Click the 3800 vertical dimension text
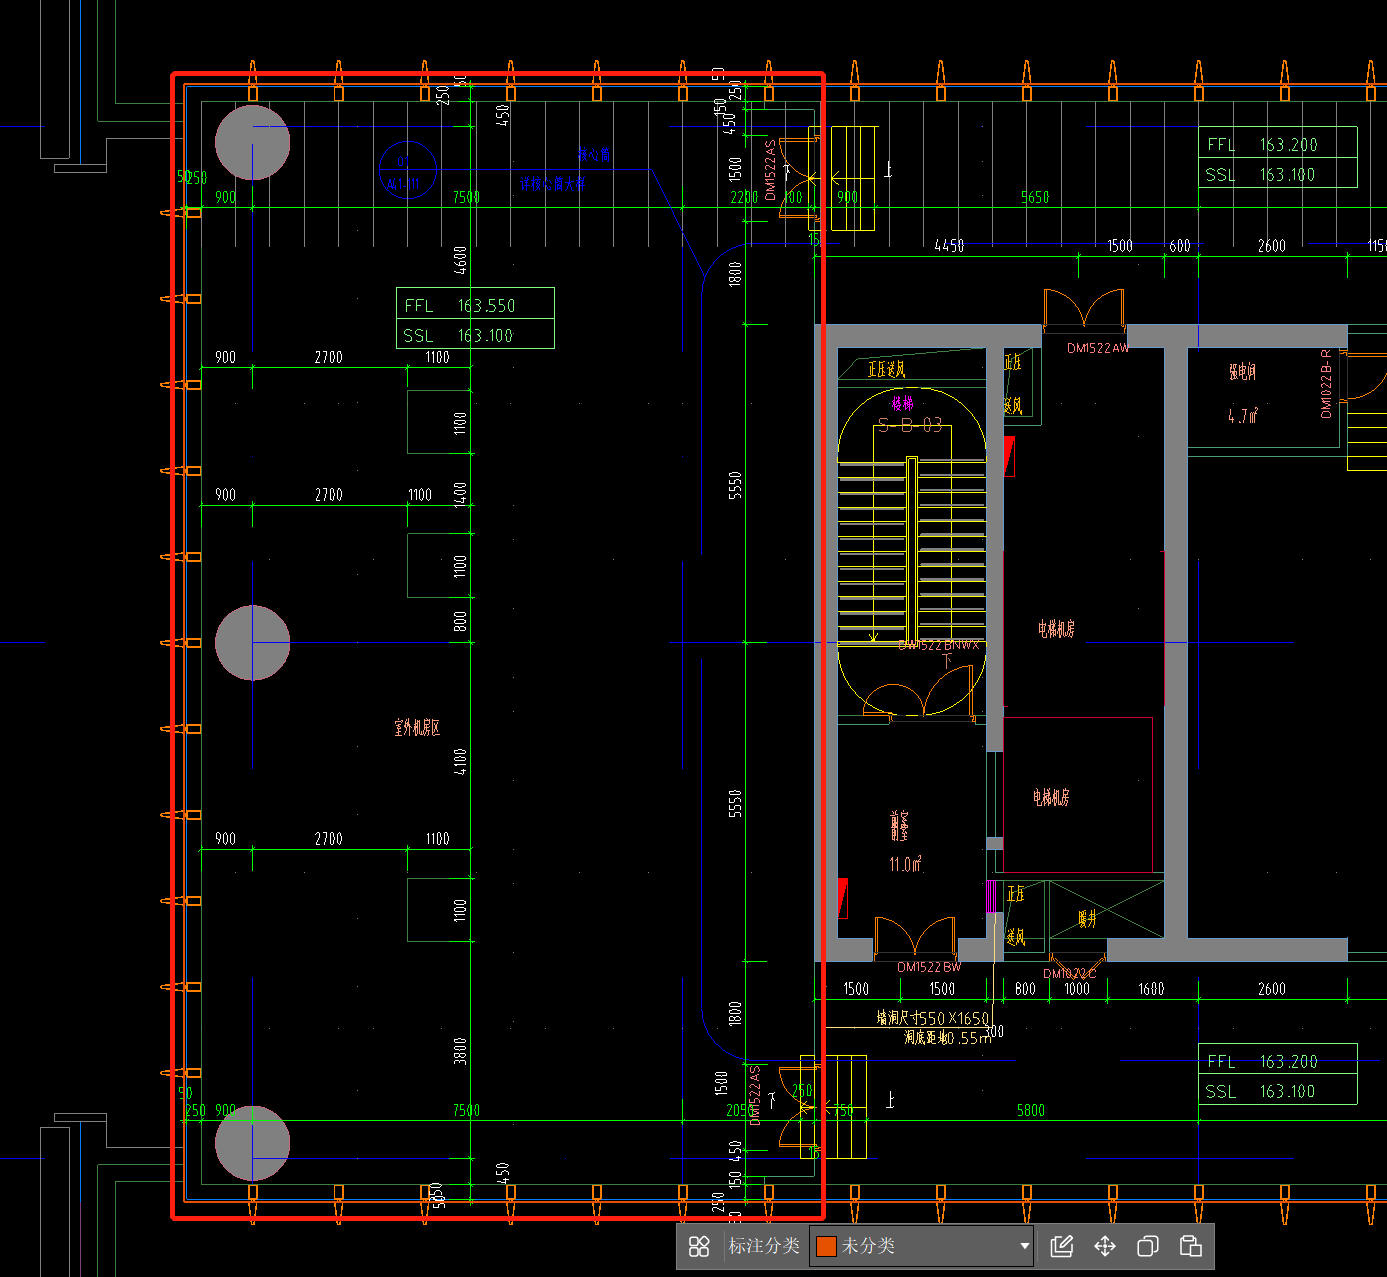The height and width of the screenshot is (1277, 1387). (460, 1051)
